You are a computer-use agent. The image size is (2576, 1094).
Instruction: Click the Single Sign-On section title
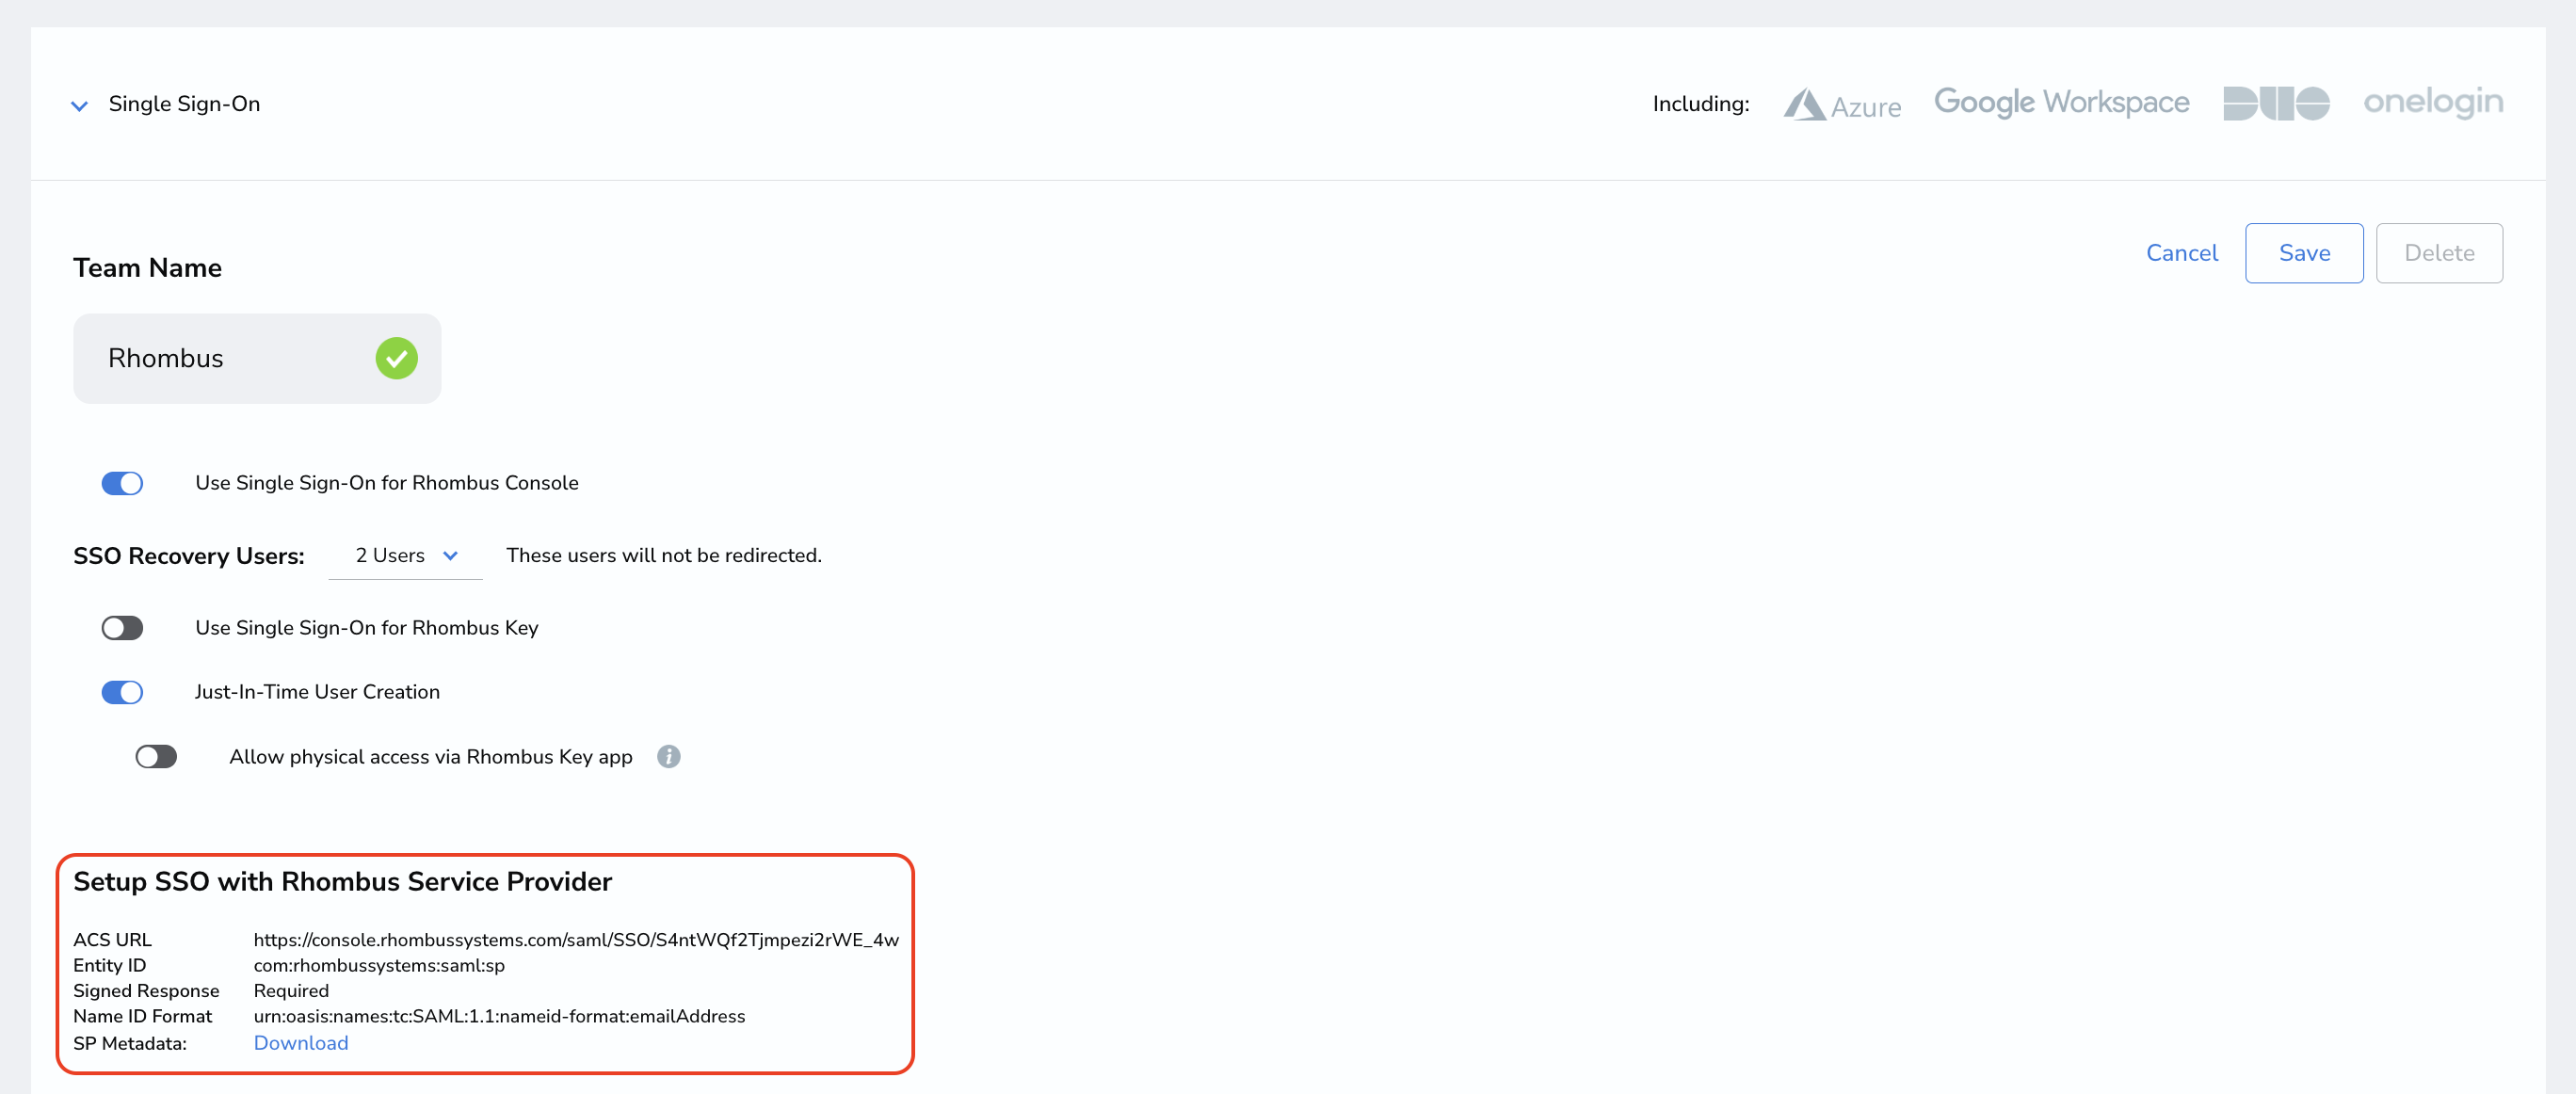point(184,104)
